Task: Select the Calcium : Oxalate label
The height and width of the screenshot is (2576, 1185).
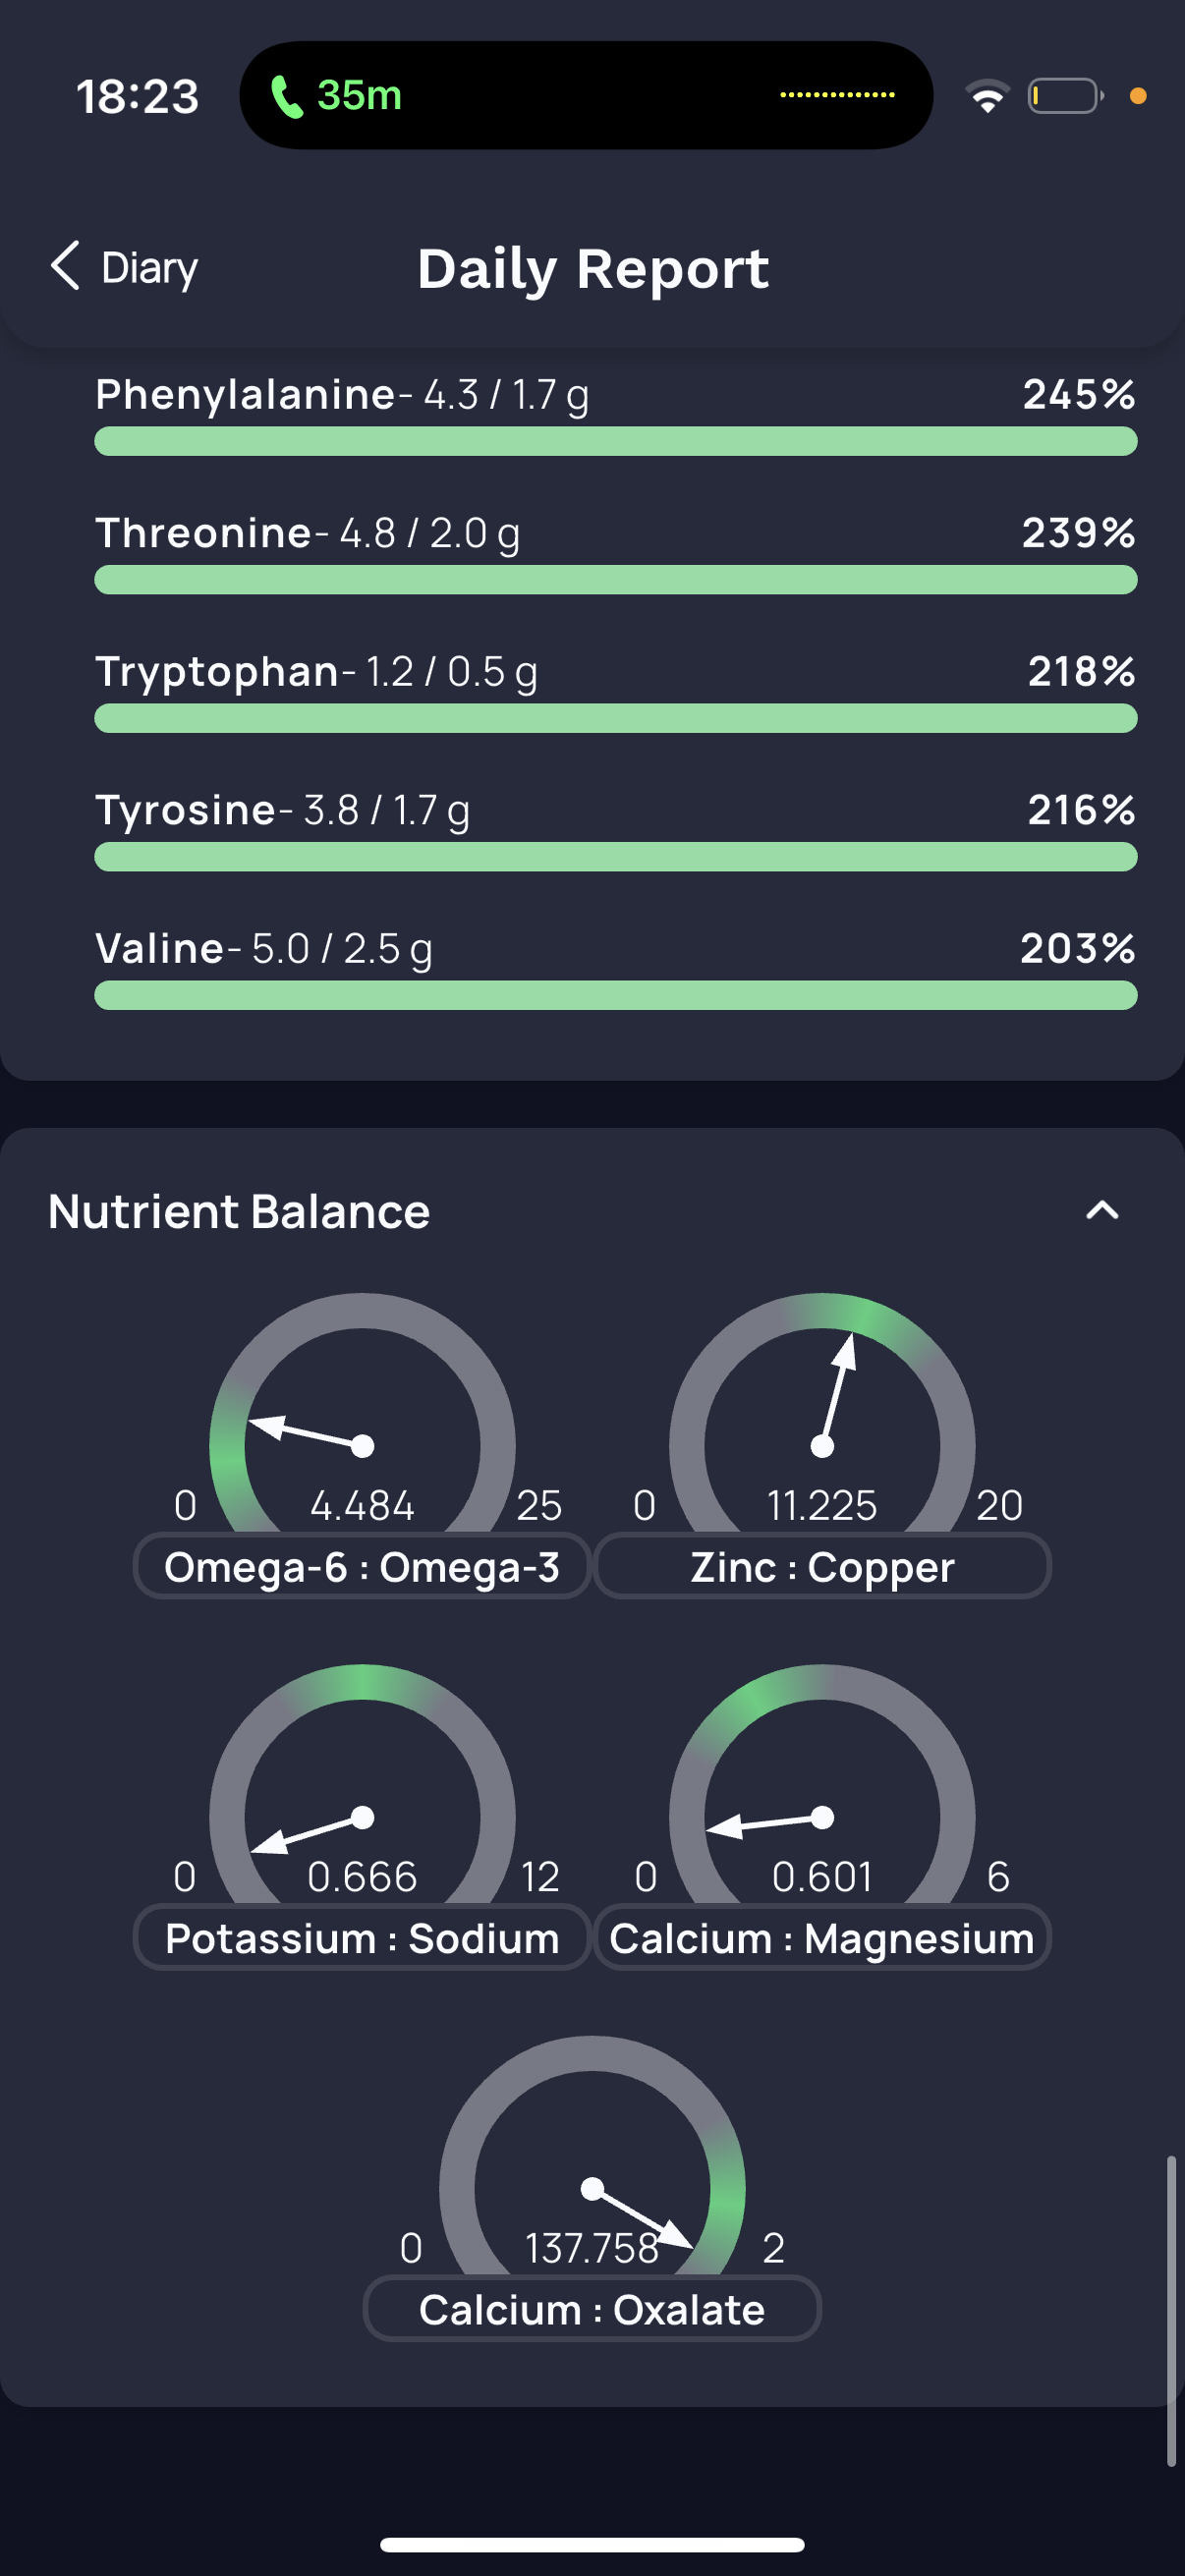Action: click(x=592, y=2310)
